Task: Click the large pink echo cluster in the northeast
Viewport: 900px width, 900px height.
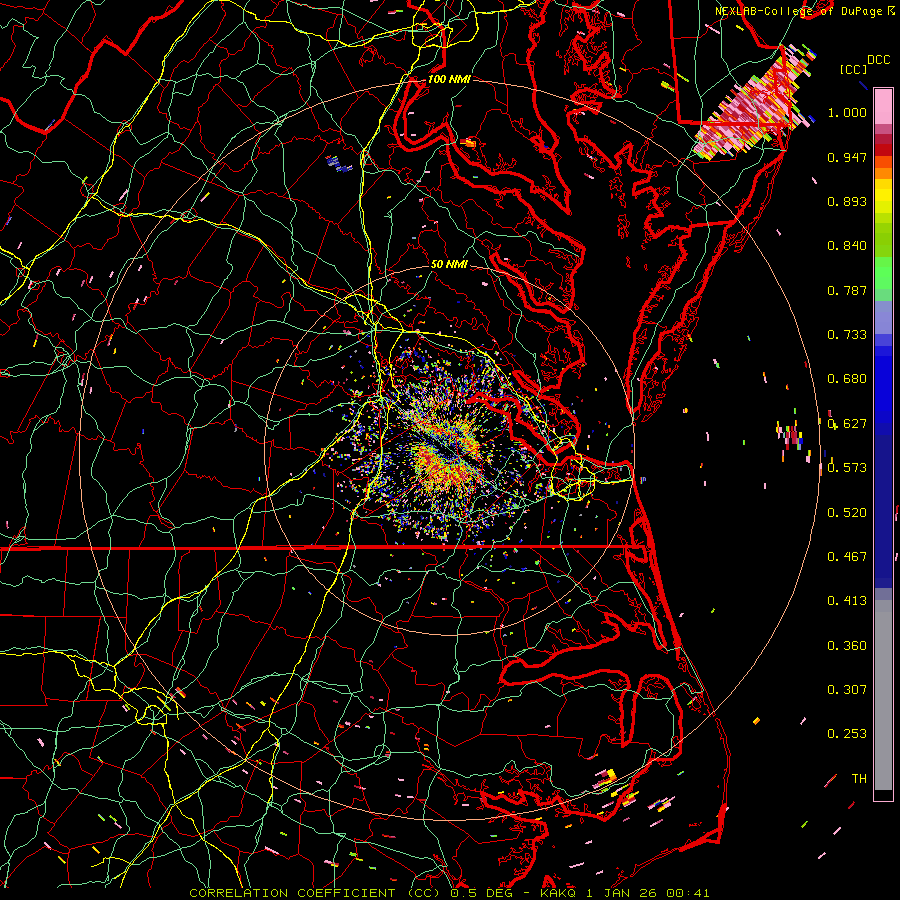Action: click(755, 105)
